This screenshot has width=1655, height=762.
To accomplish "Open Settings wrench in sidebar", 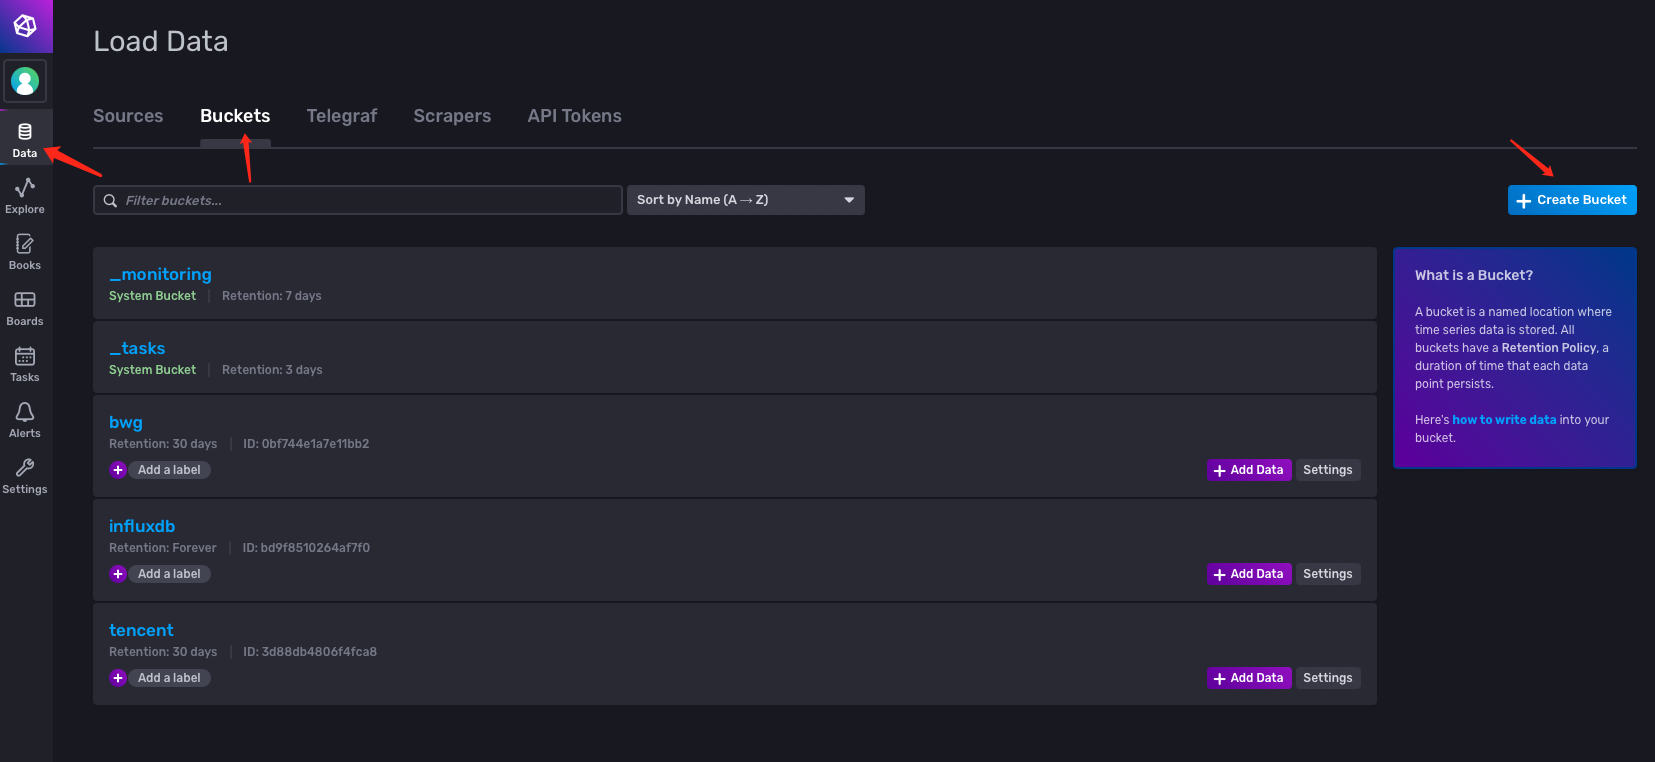I will coord(25,476).
